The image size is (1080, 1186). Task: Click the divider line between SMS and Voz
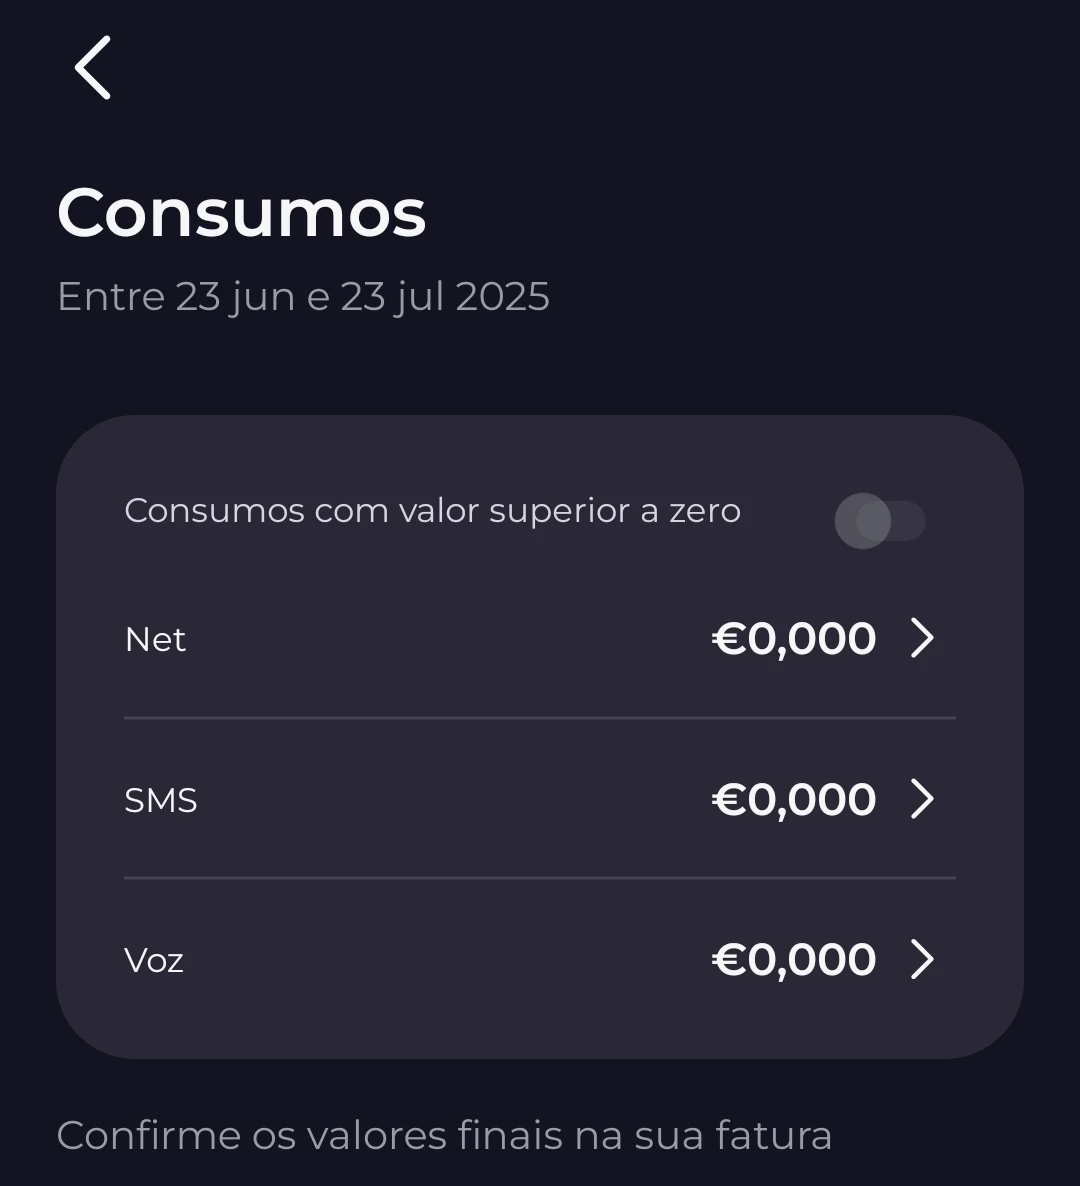(x=540, y=878)
